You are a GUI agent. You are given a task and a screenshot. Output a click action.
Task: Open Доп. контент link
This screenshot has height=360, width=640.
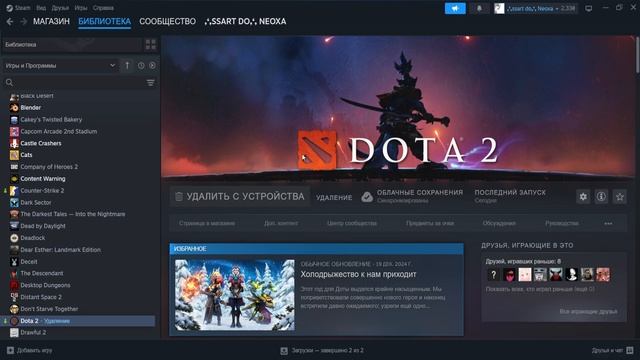click(x=281, y=224)
